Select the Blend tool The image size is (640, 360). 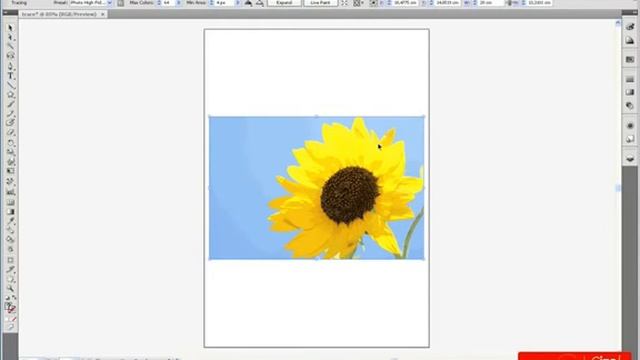10,230
